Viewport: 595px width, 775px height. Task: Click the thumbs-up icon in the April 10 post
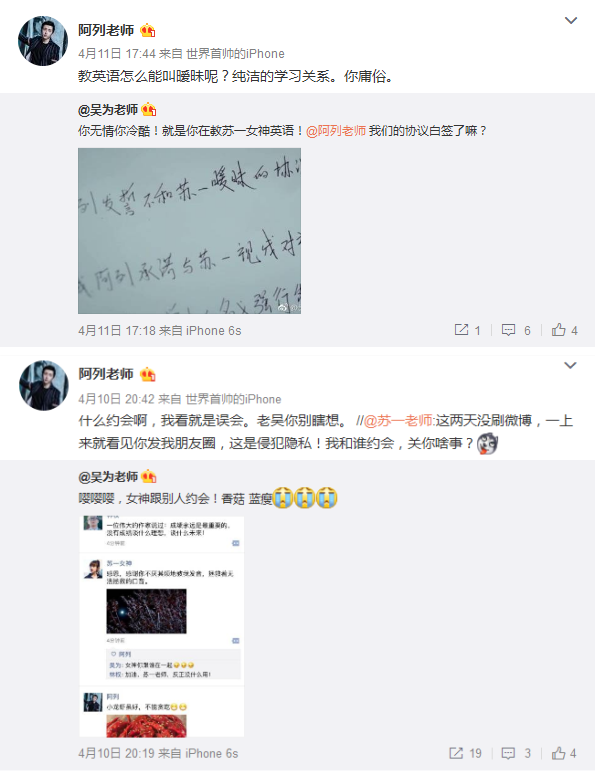[564, 753]
